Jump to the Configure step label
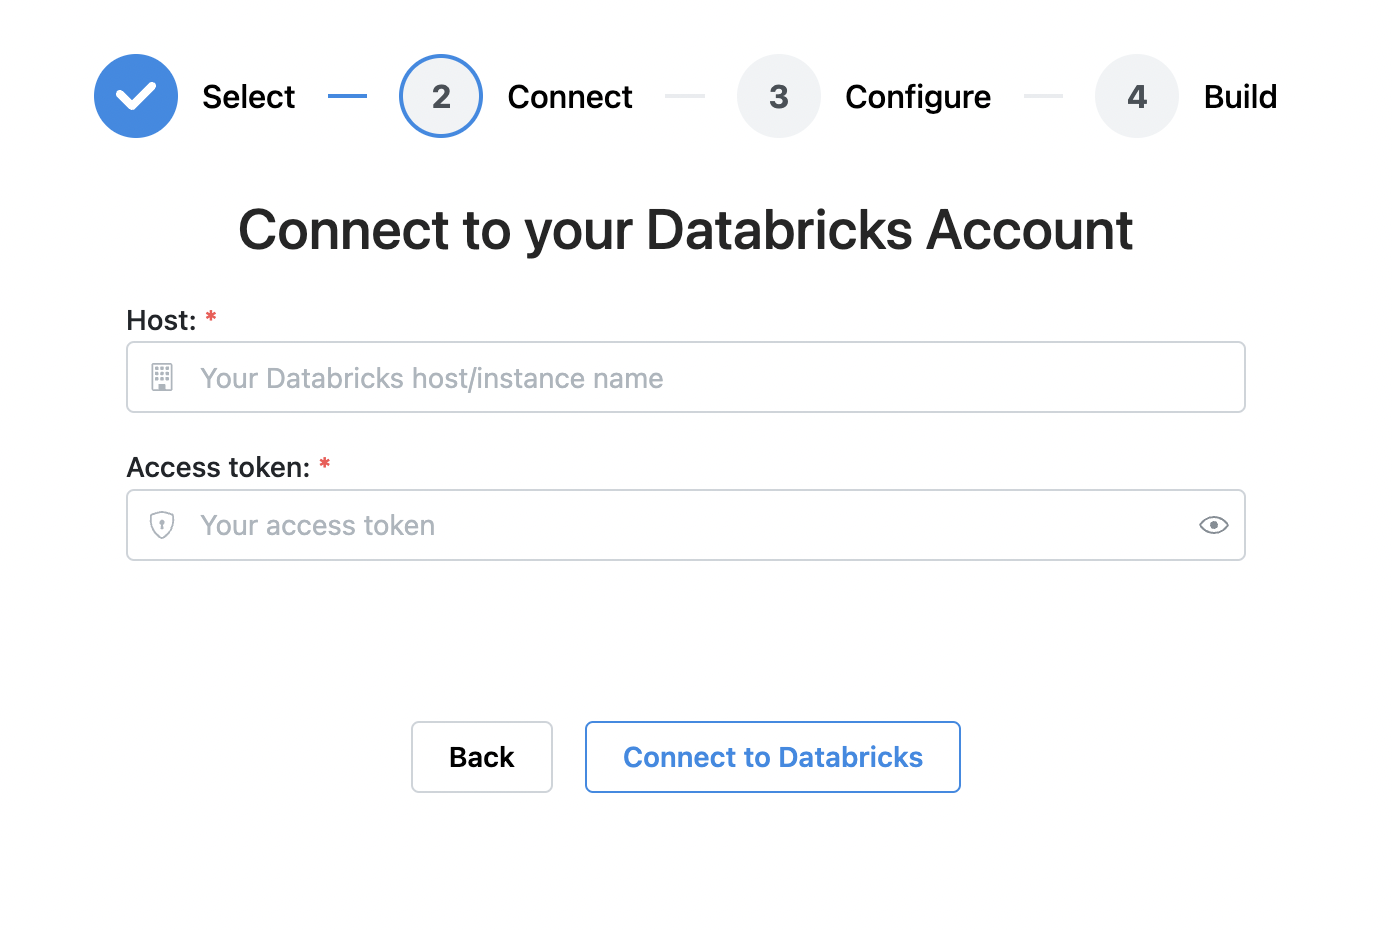 click(x=918, y=97)
